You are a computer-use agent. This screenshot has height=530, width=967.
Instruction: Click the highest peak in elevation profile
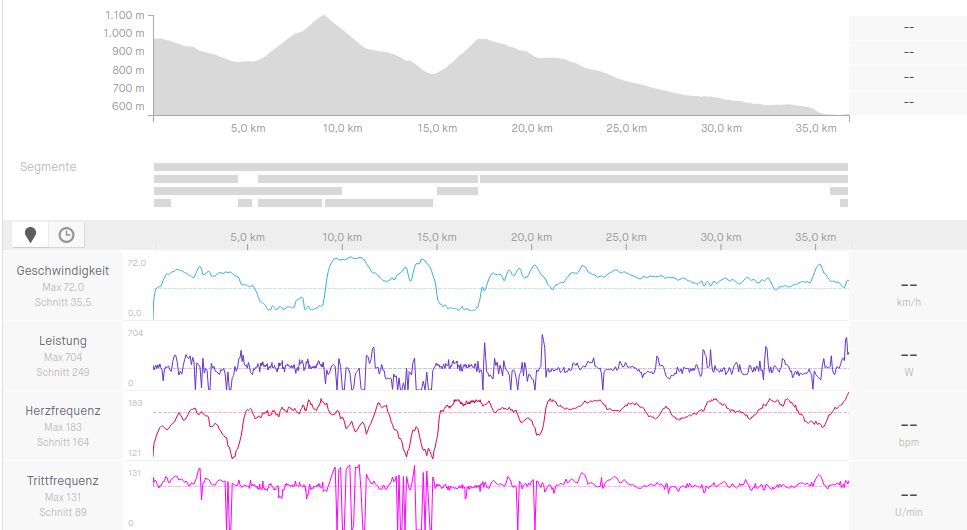point(323,18)
